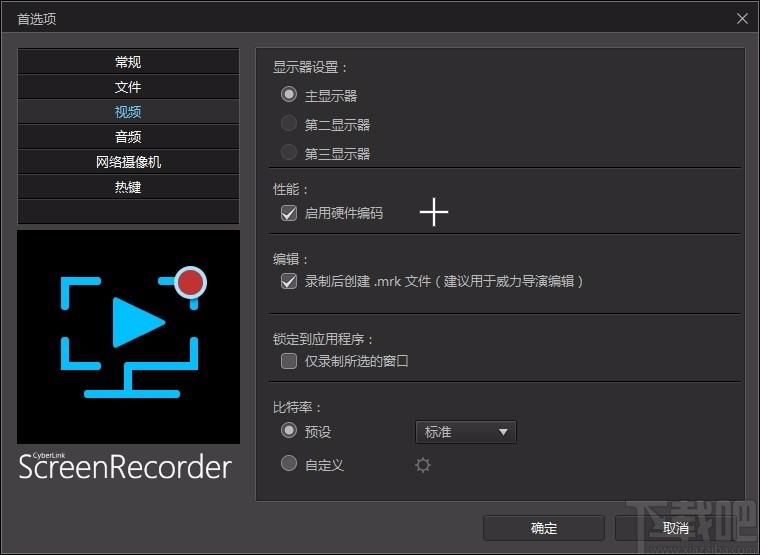Select 主显示器 radio option
Image resolution: width=760 pixels, height=555 pixels.
[x=289, y=95]
